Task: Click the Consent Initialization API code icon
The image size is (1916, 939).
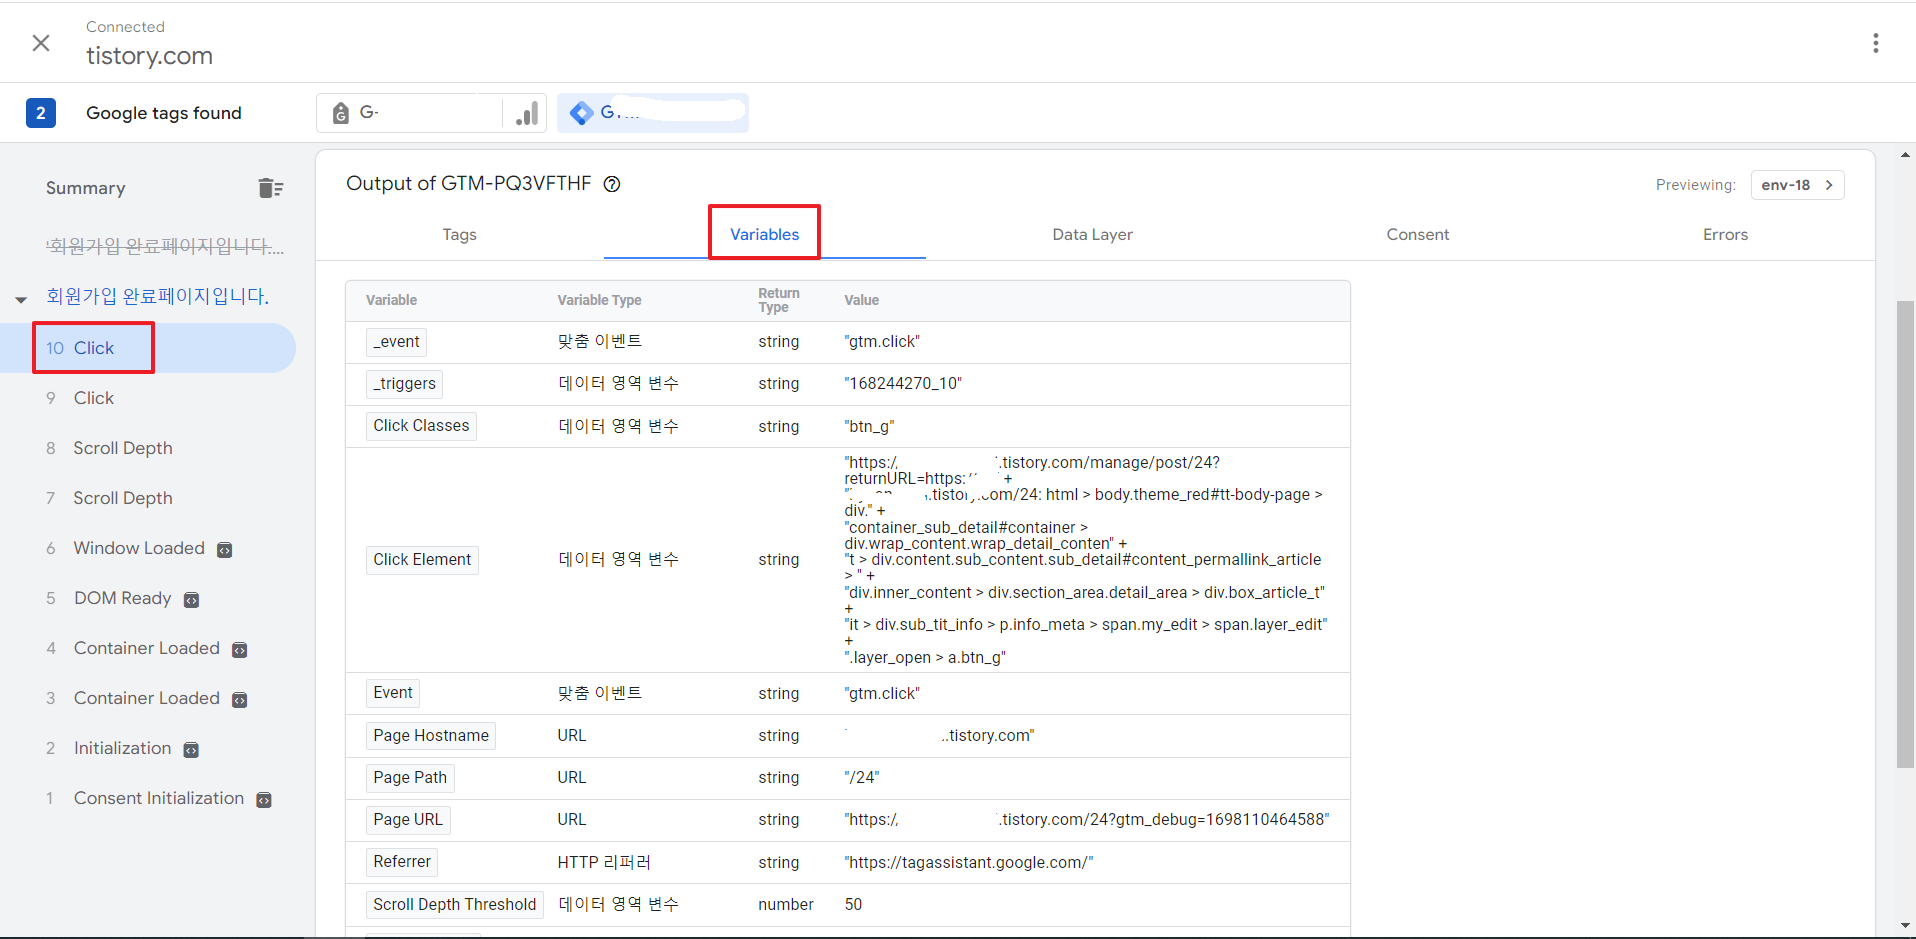Action: pos(264,800)
